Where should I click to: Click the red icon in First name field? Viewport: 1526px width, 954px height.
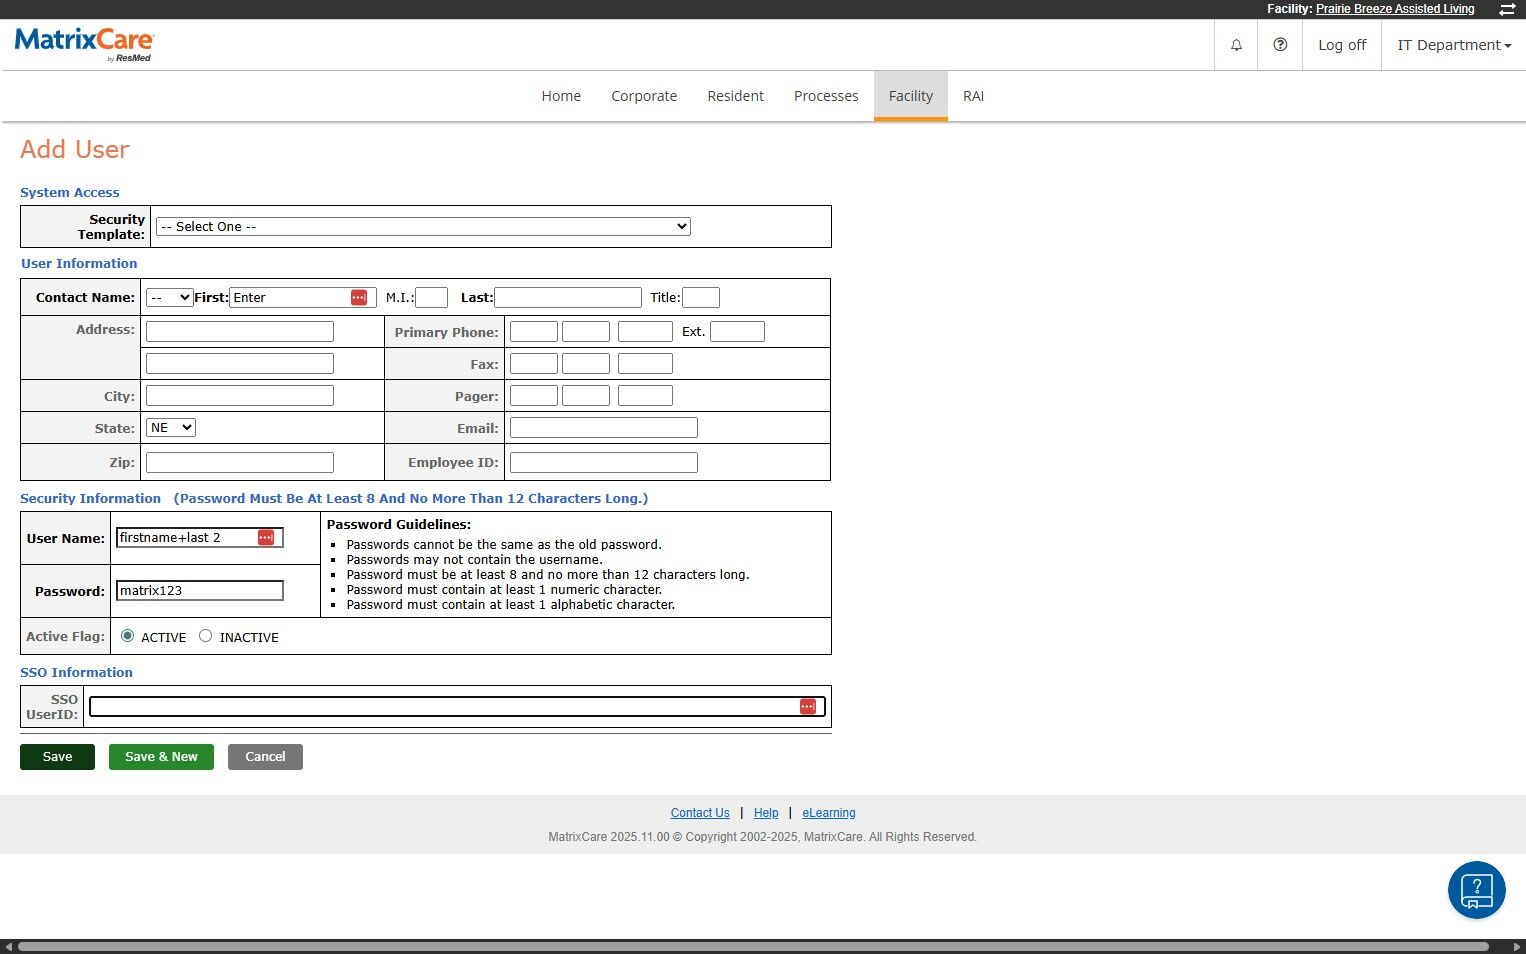tap(359, 298)
